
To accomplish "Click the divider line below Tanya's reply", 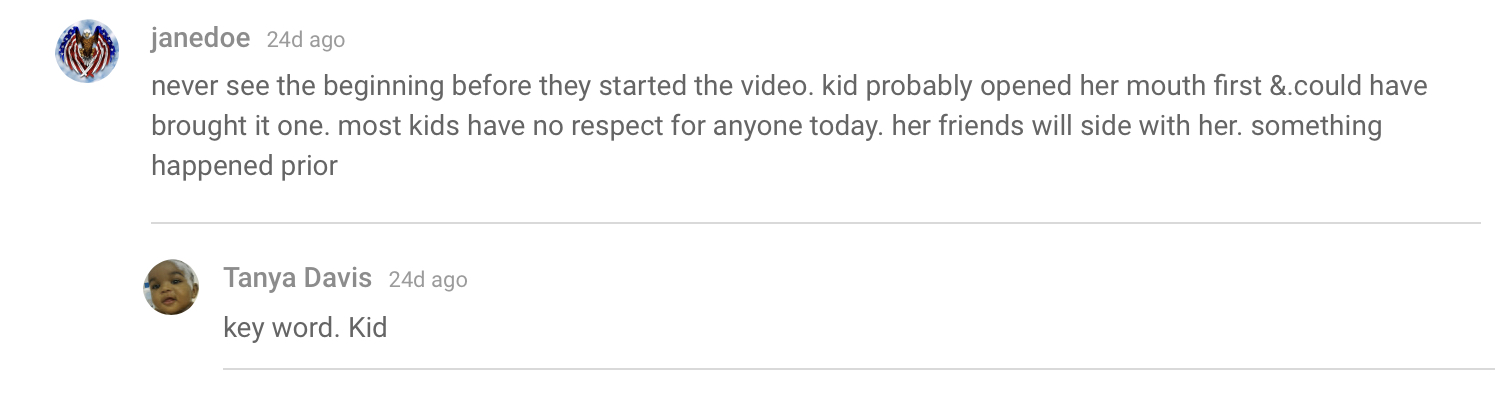I will coord(859,369).
